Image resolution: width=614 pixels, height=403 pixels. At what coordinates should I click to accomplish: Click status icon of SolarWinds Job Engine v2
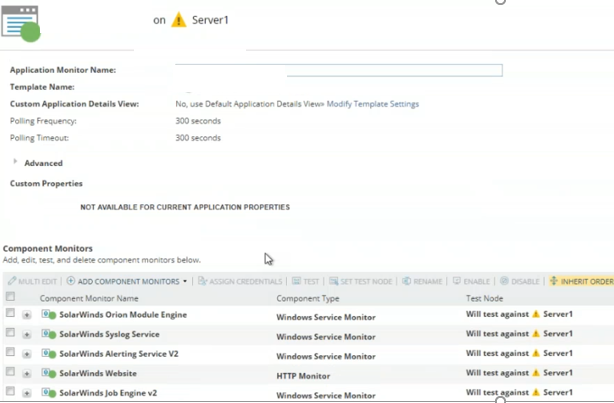pyautogui.click(x=49, y=392)
